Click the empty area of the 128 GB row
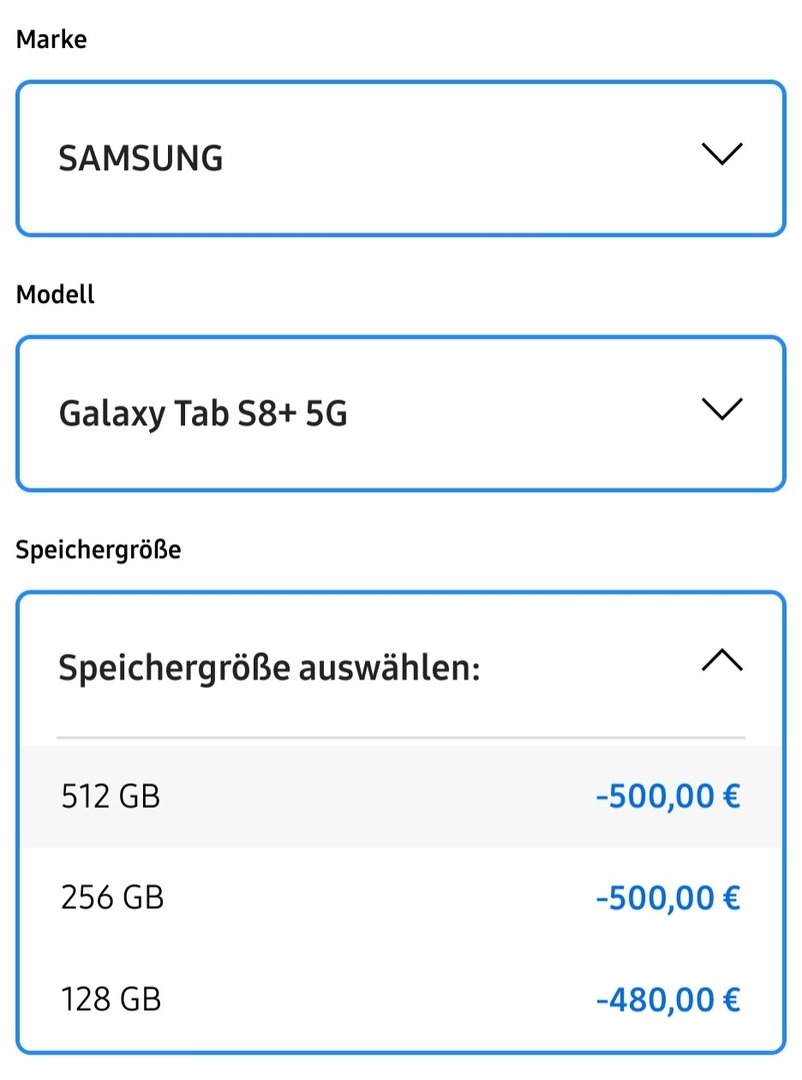The height and width of the screenshot is (1080, 802). pyautogui.click(x=380, y=999)
